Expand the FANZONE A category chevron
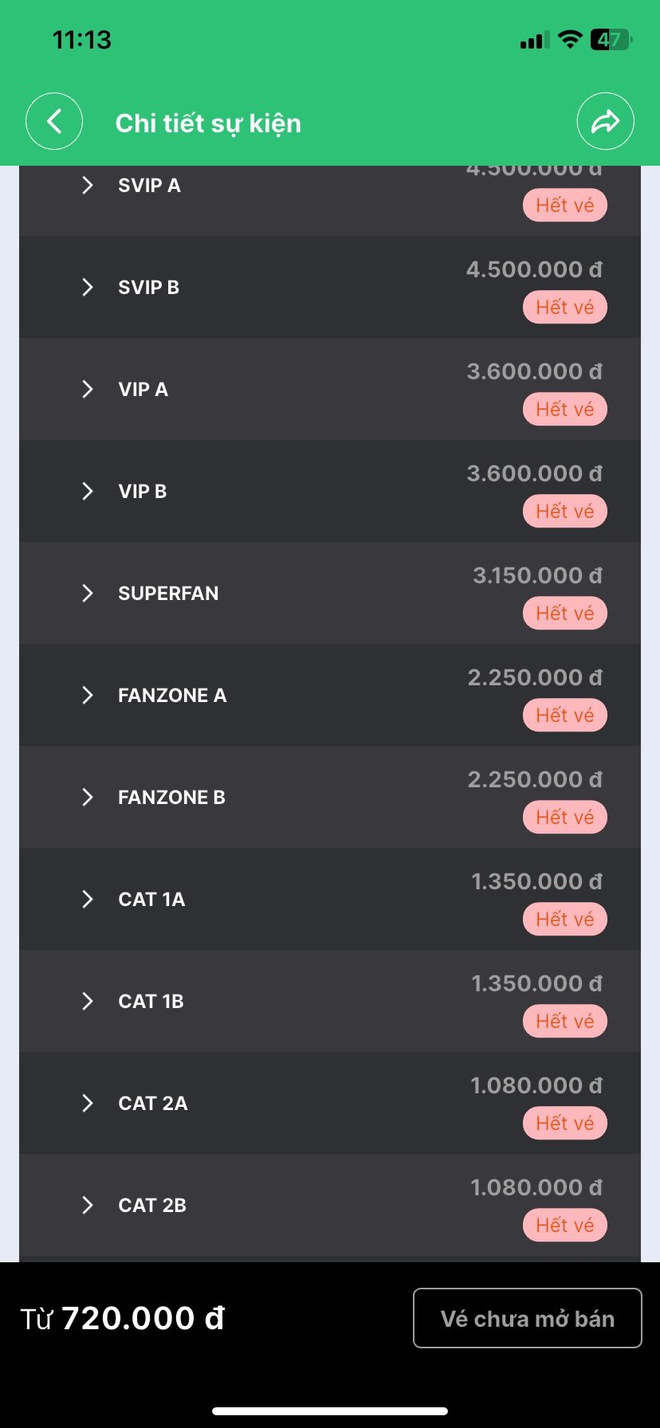This screenshot has height=1428, width=660. coord(87,695)
